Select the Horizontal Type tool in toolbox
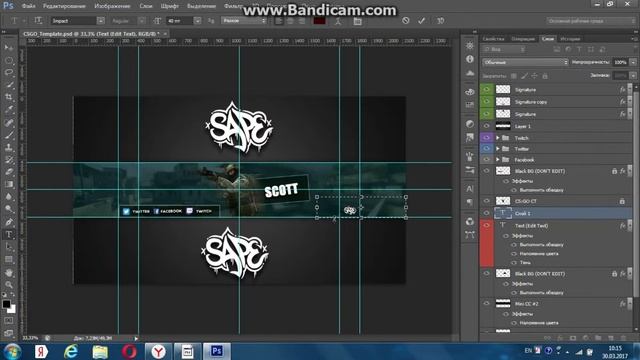The image size is (640, 360). [9, 235]
